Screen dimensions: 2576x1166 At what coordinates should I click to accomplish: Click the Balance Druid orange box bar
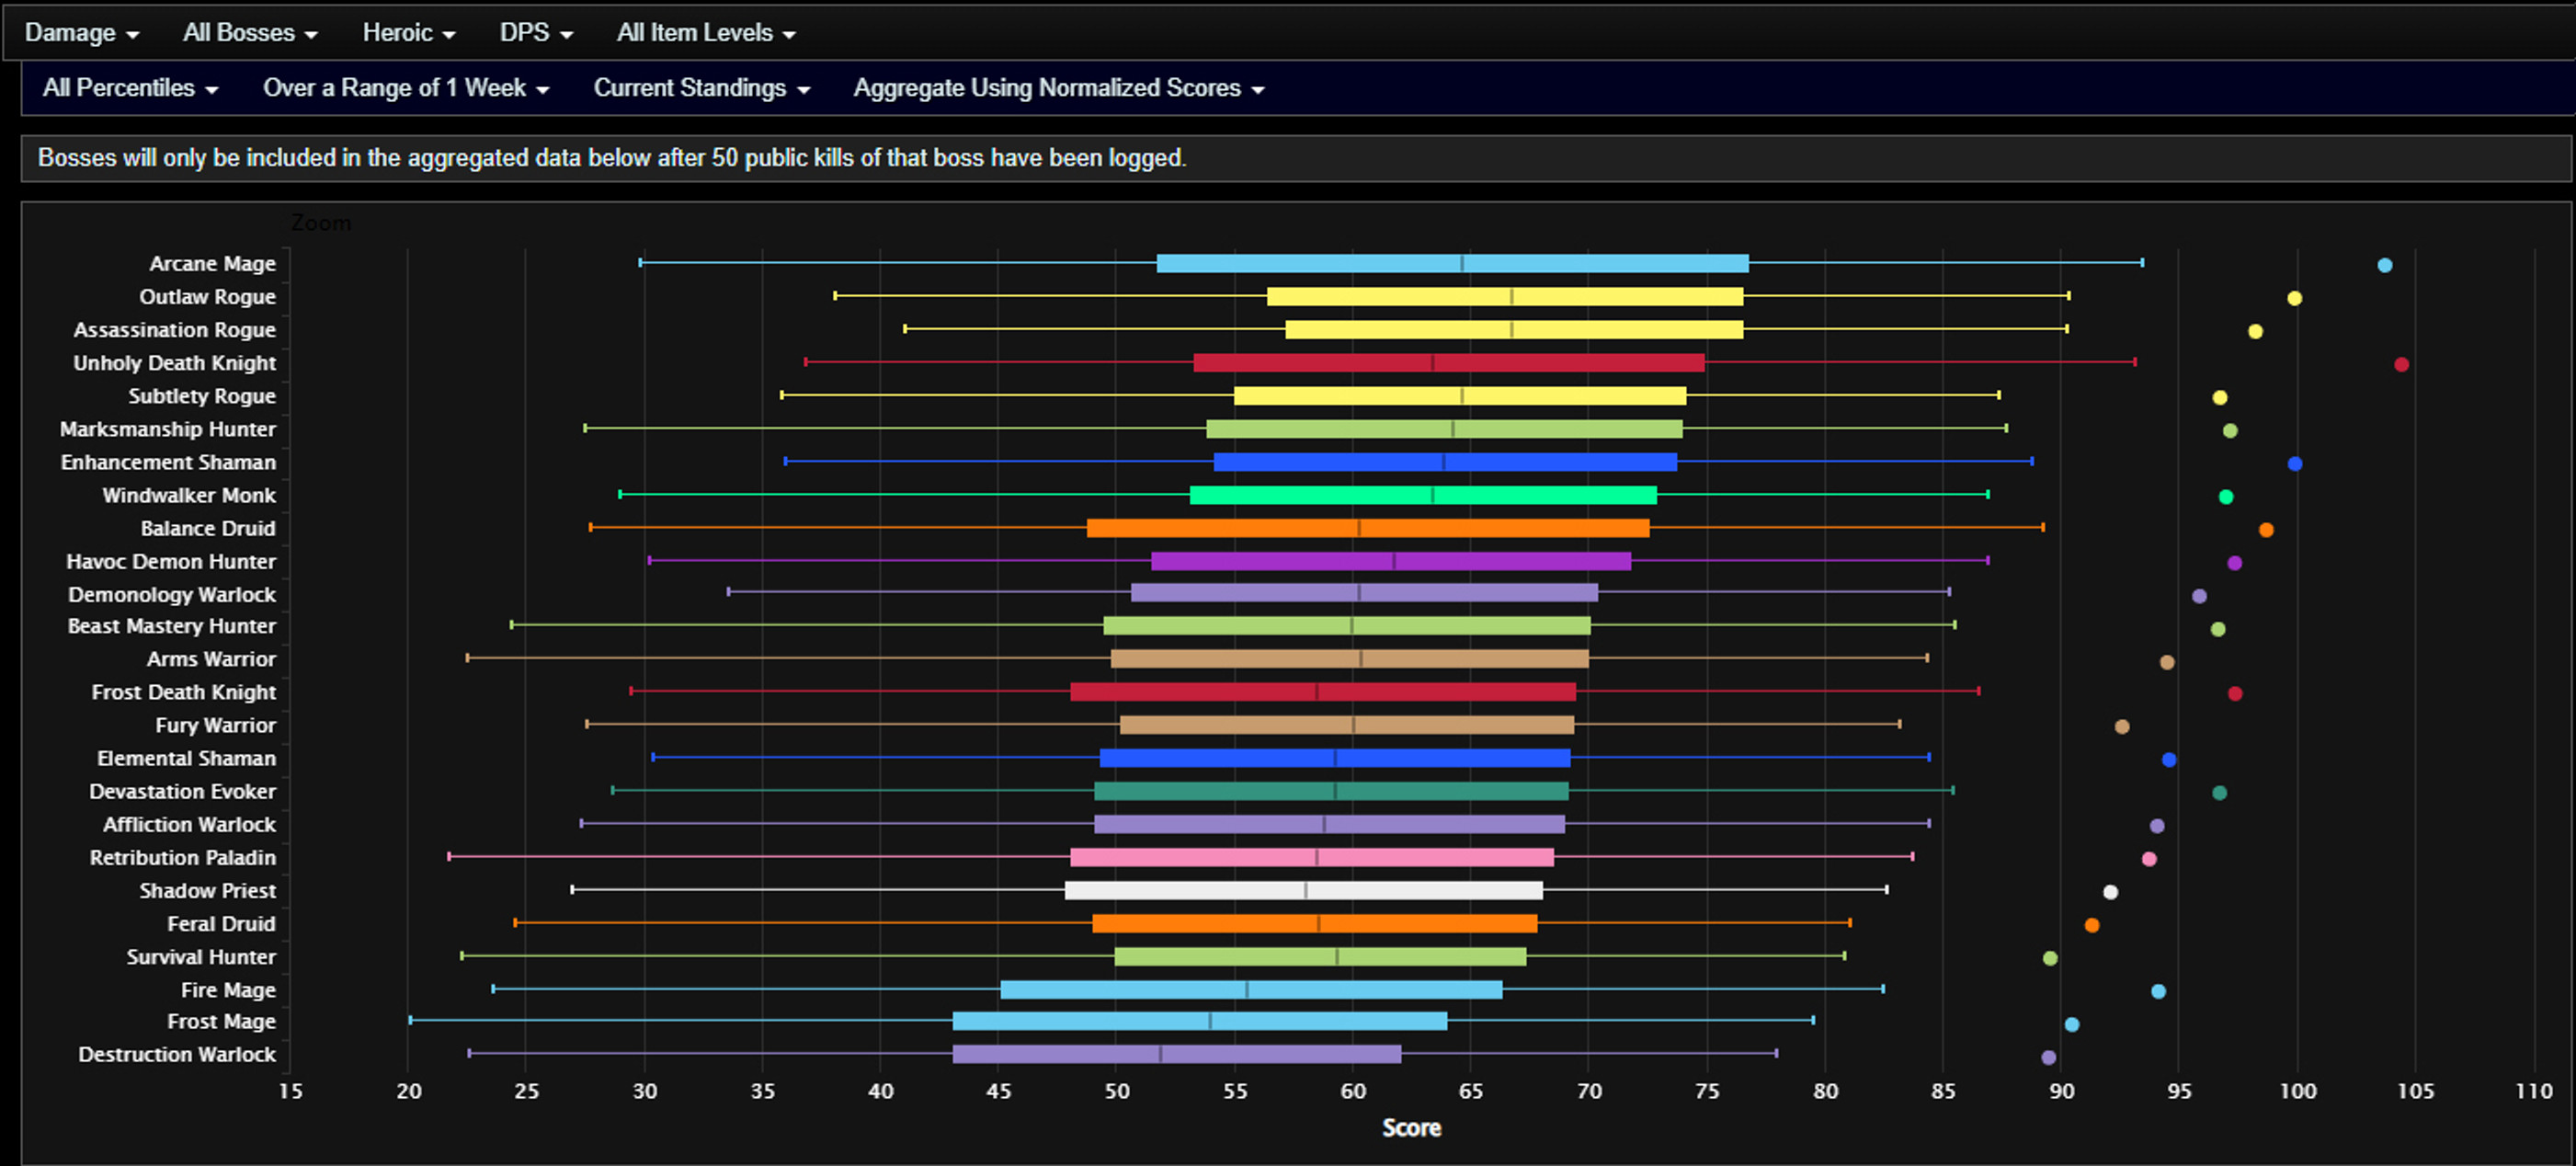pos(1368,528)
